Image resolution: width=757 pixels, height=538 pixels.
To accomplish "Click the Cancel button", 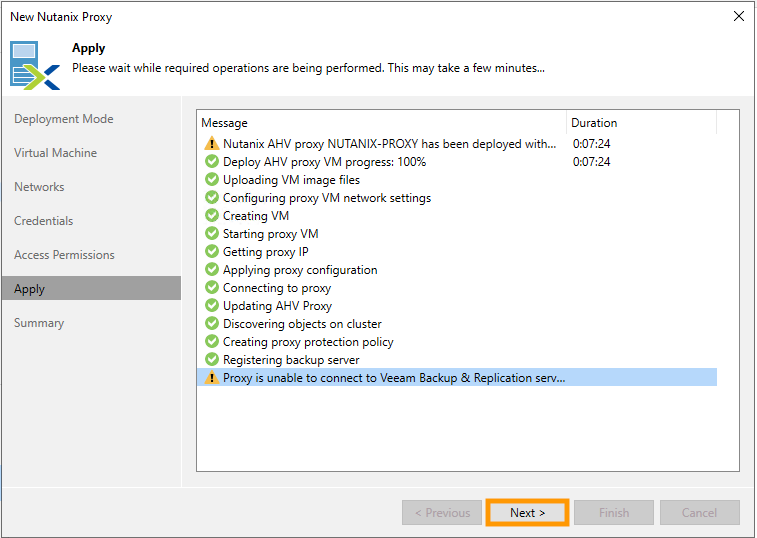I will (x=700, y=512).
